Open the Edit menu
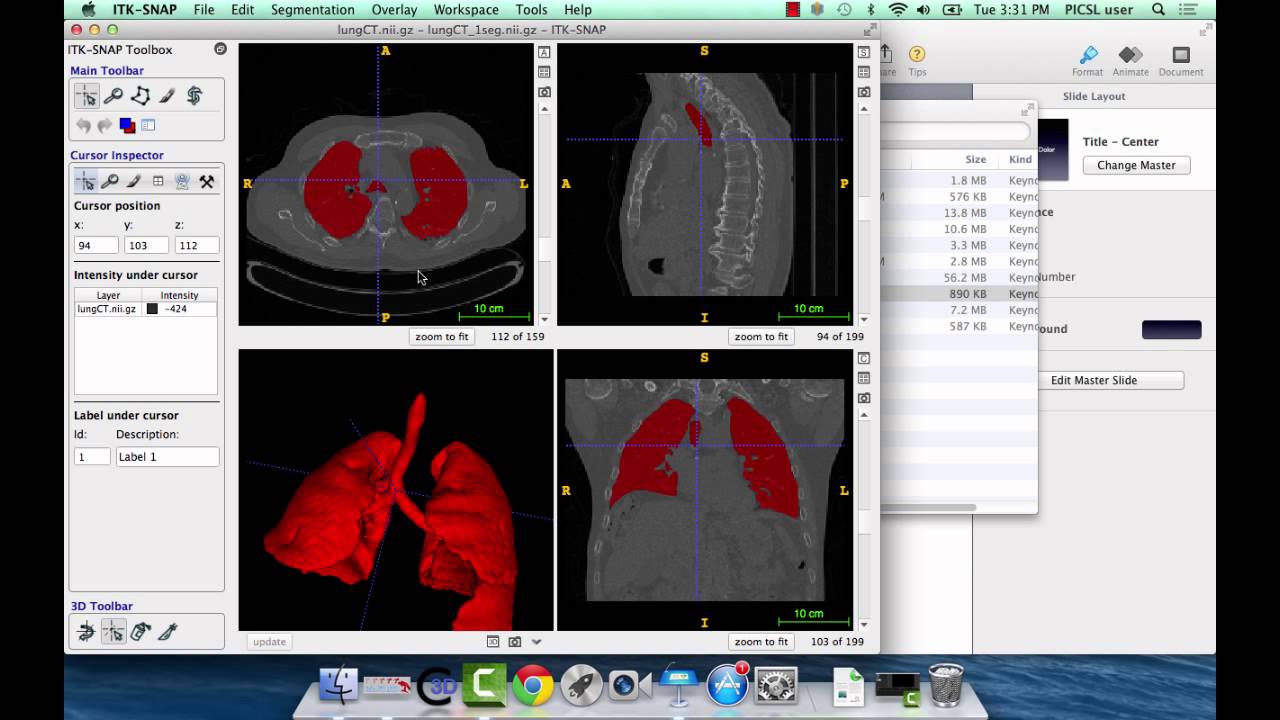The height and width of the screenshot is (720, 1280). pyautogui.click(x=242, y=10)
